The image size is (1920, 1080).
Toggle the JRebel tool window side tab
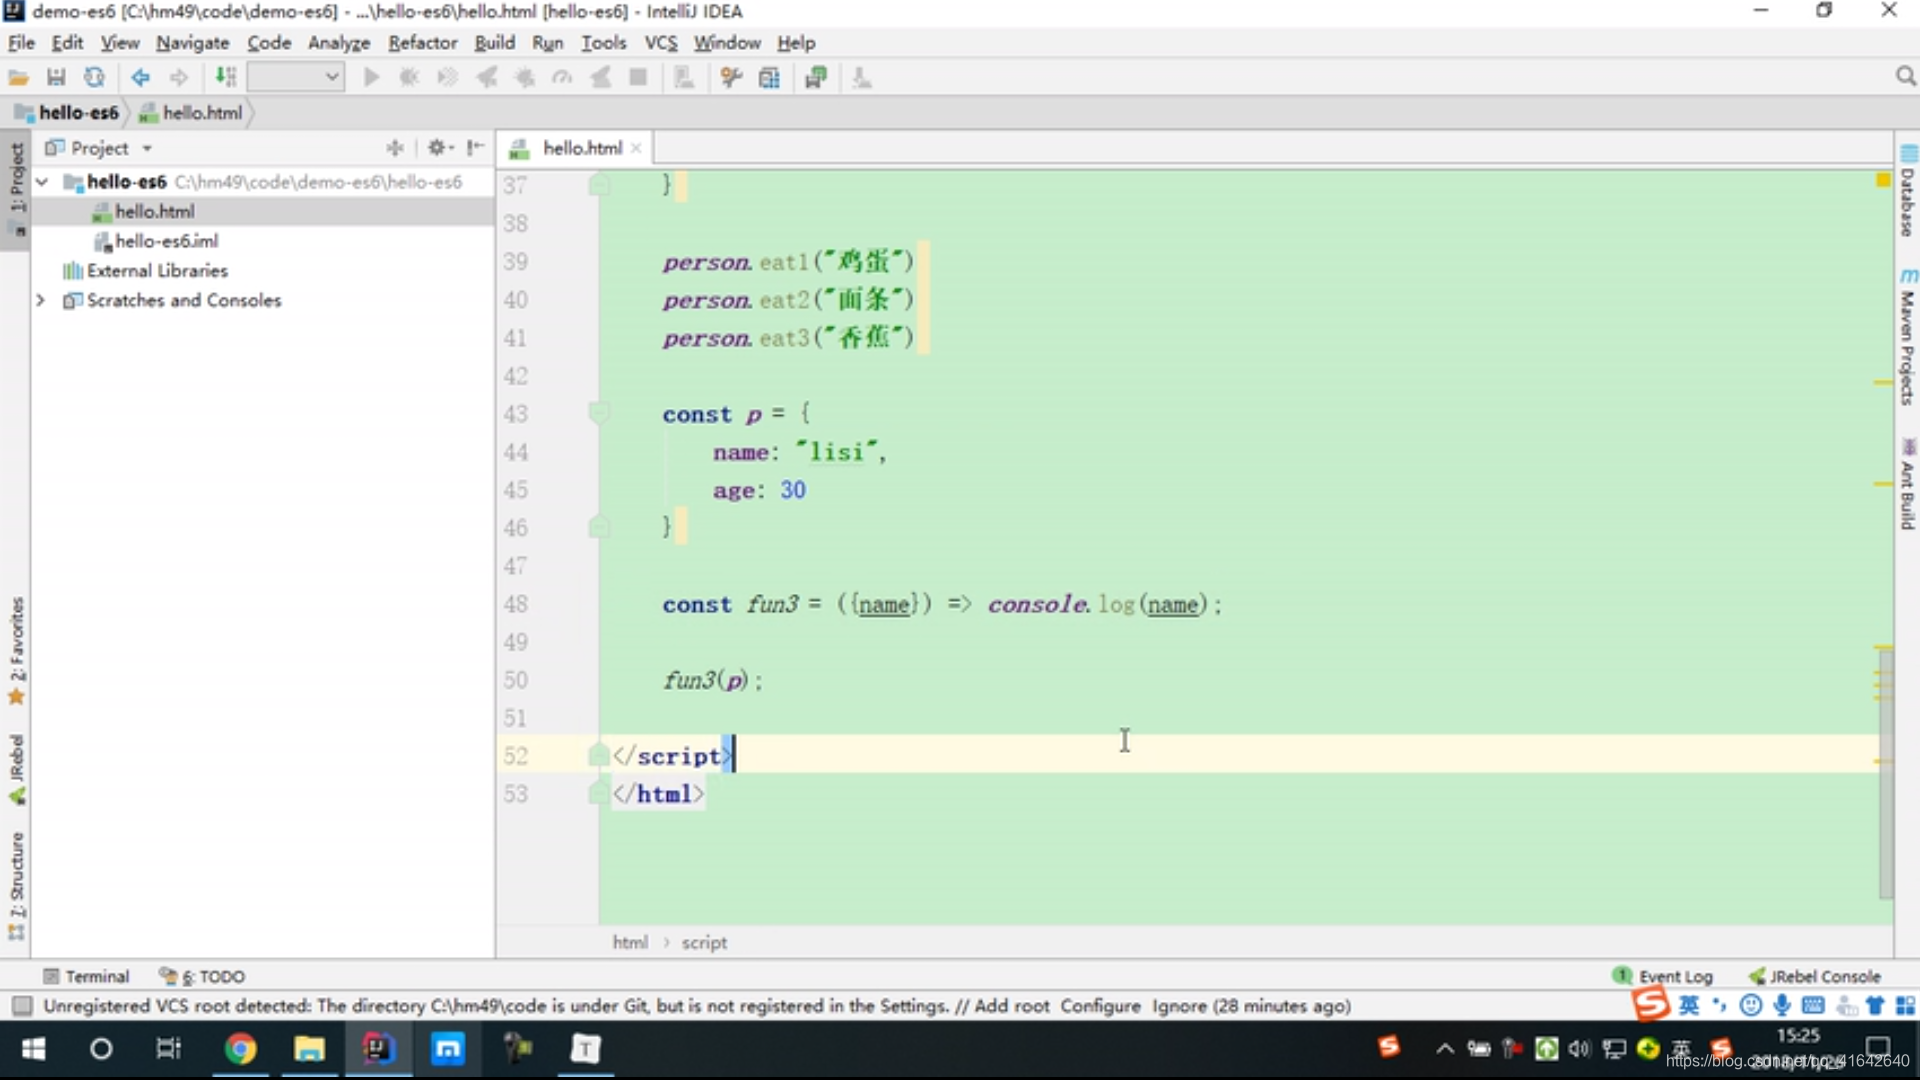click(x=16, y=770)
